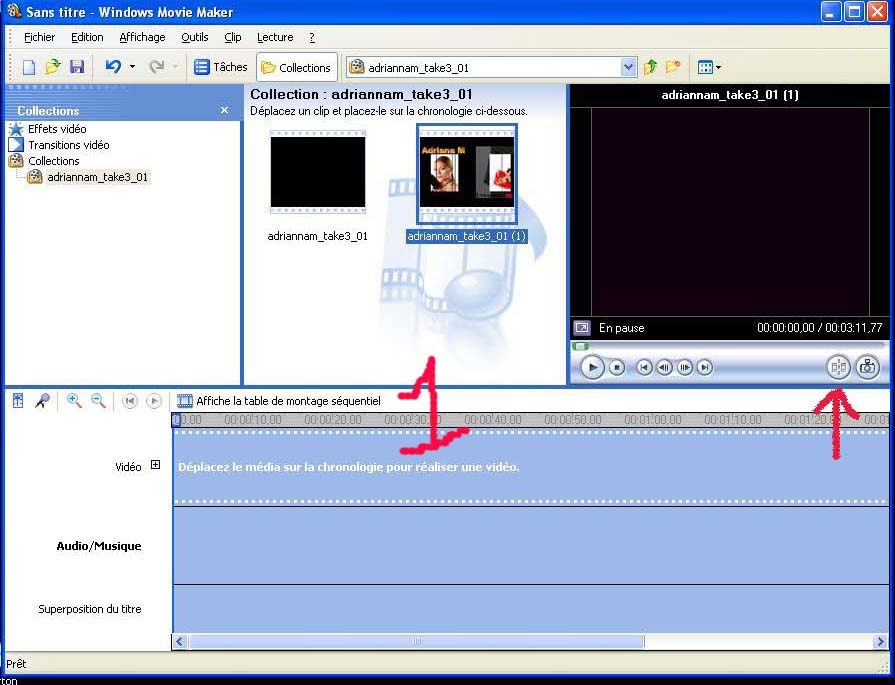Click the filmstrip icon beside Affiche la table
Viewport: 895px width, 685px height.
click(x=184, y=401)
